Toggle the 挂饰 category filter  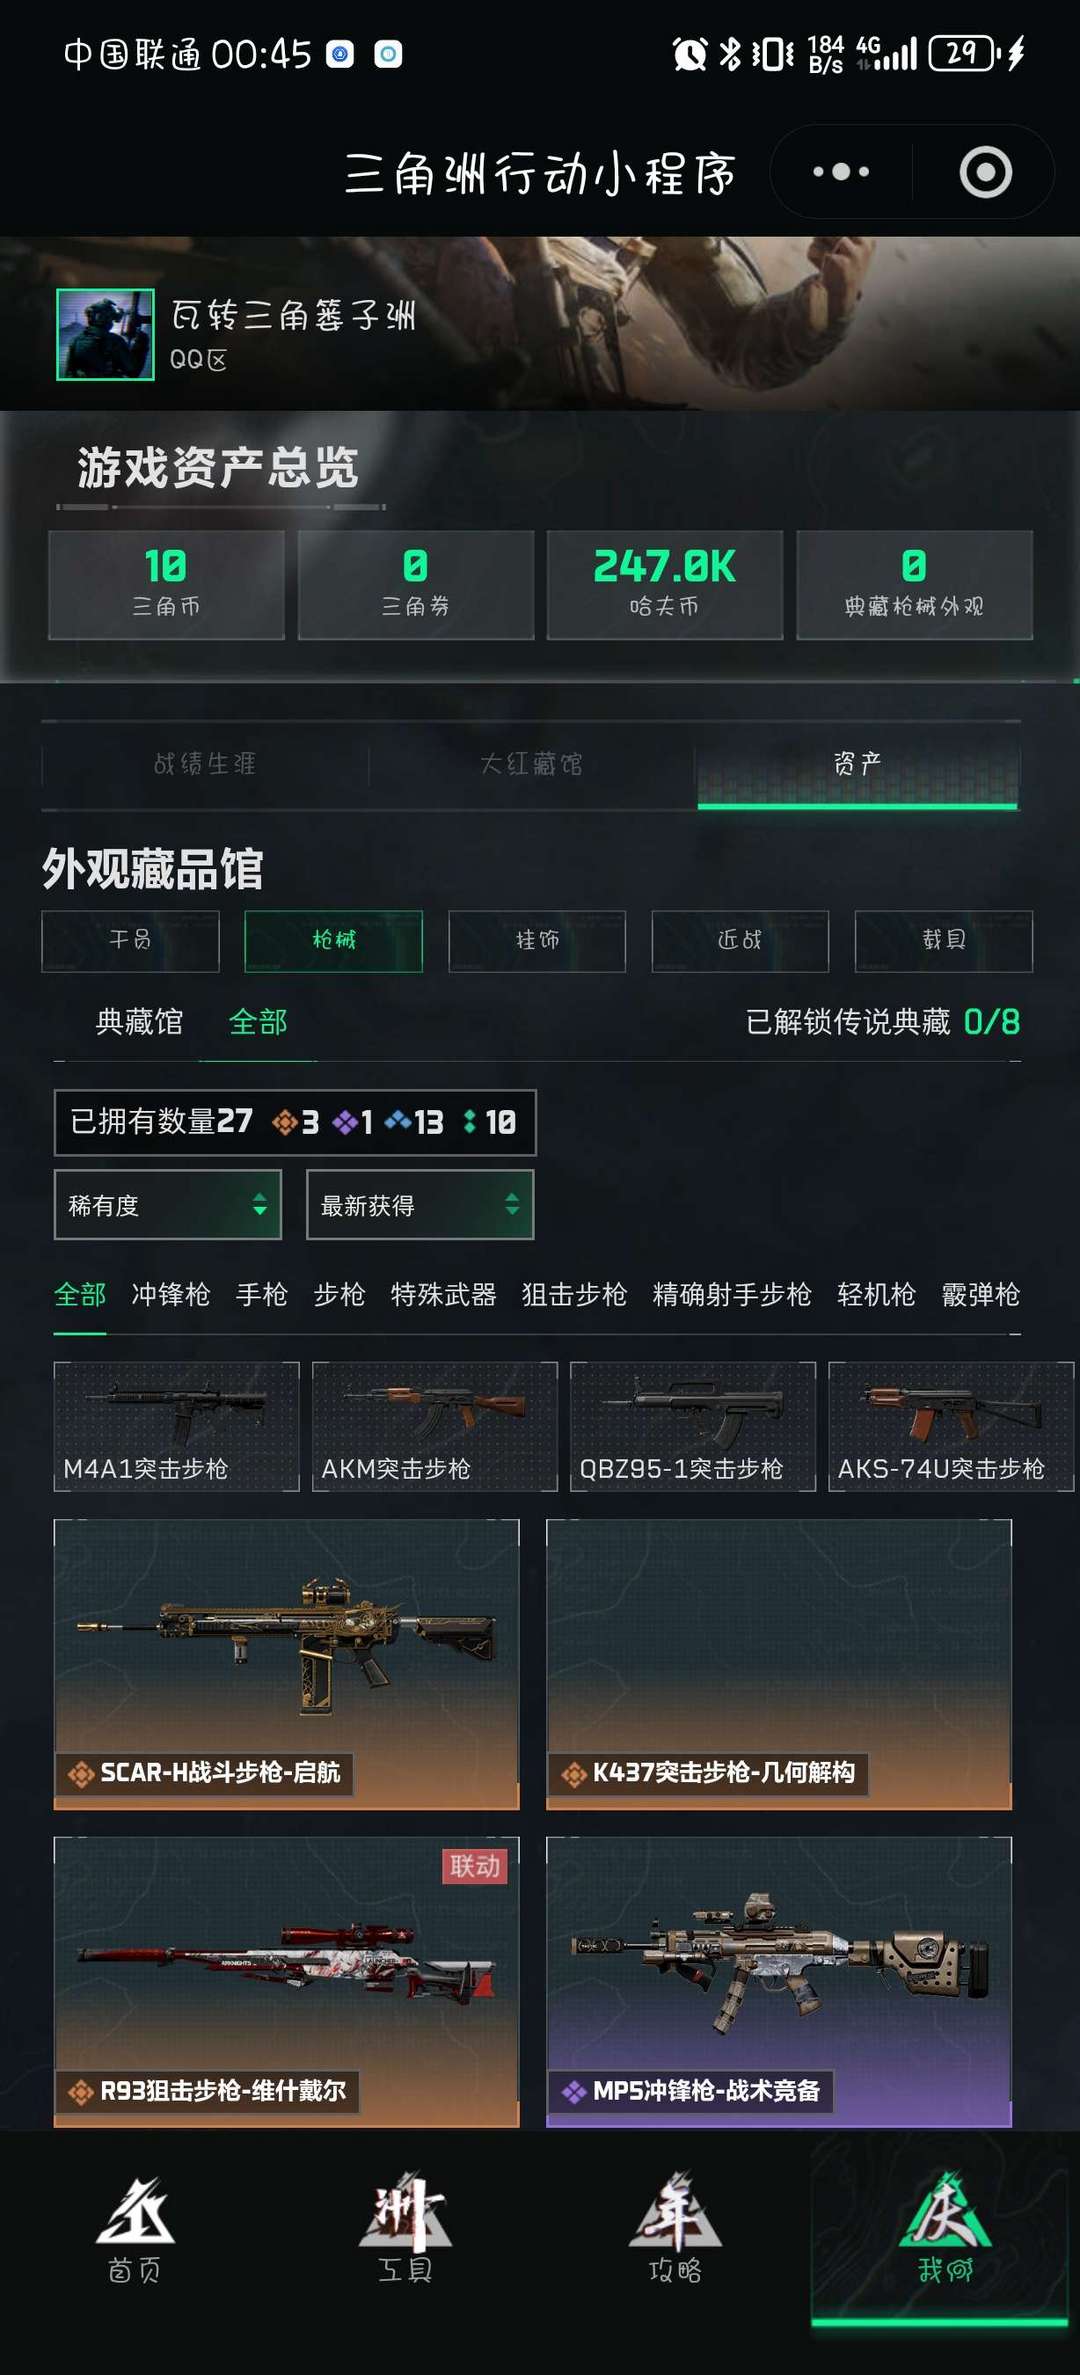pyautogui.click(x=537, y=941)
